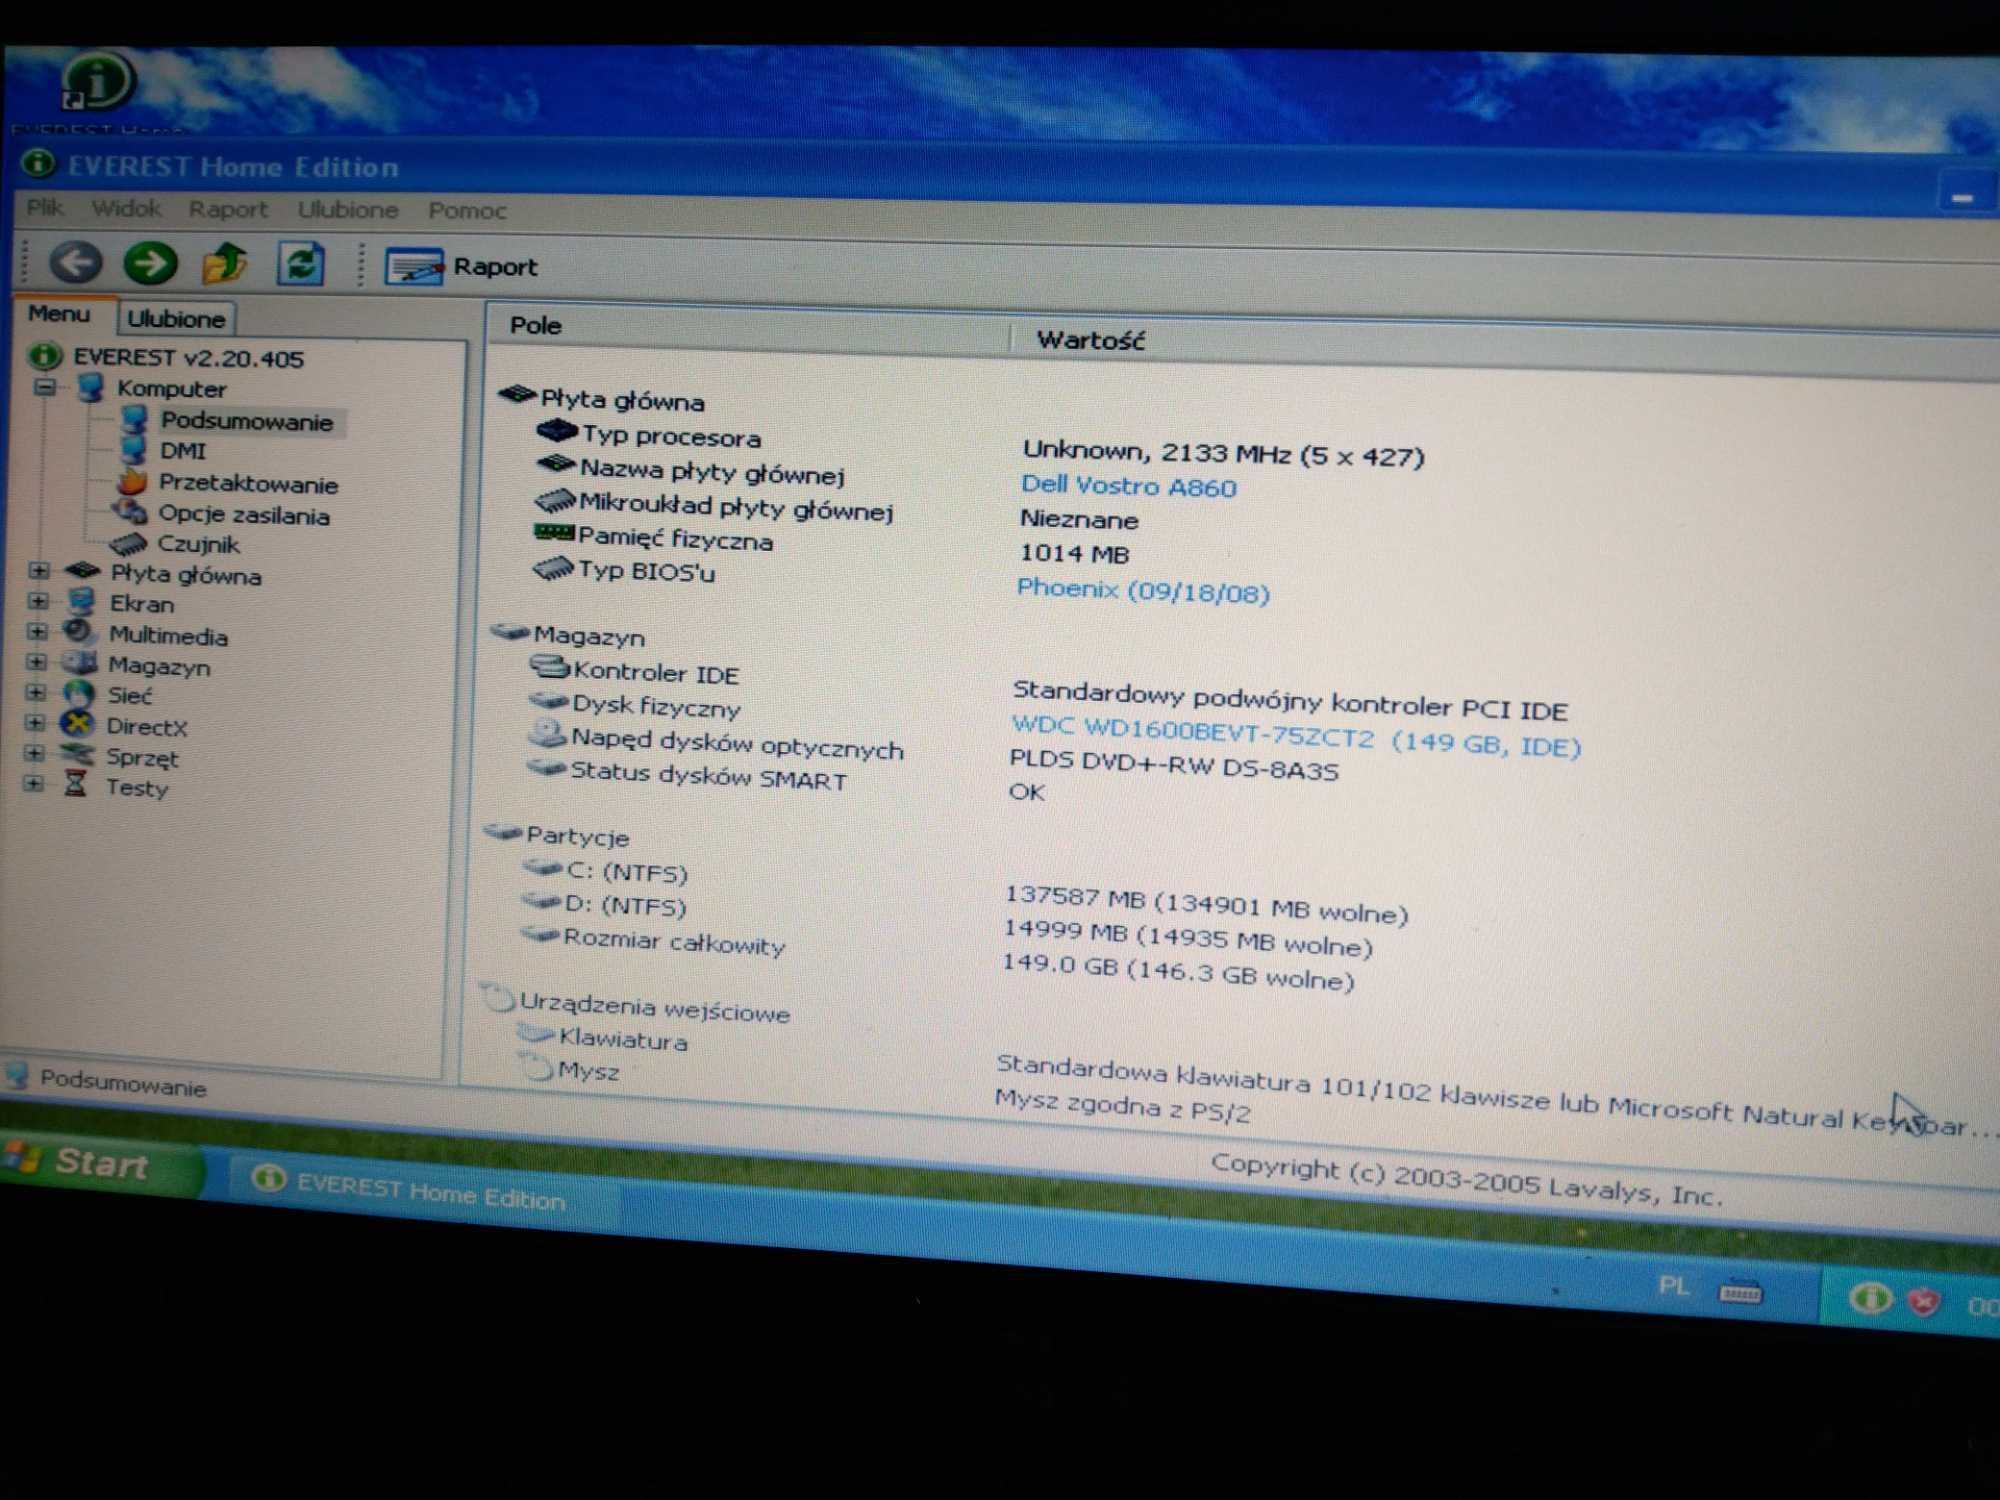Select the Rozmiar całkowity row
Screen dimensions: 2000x1500
(x=674, y=943)
